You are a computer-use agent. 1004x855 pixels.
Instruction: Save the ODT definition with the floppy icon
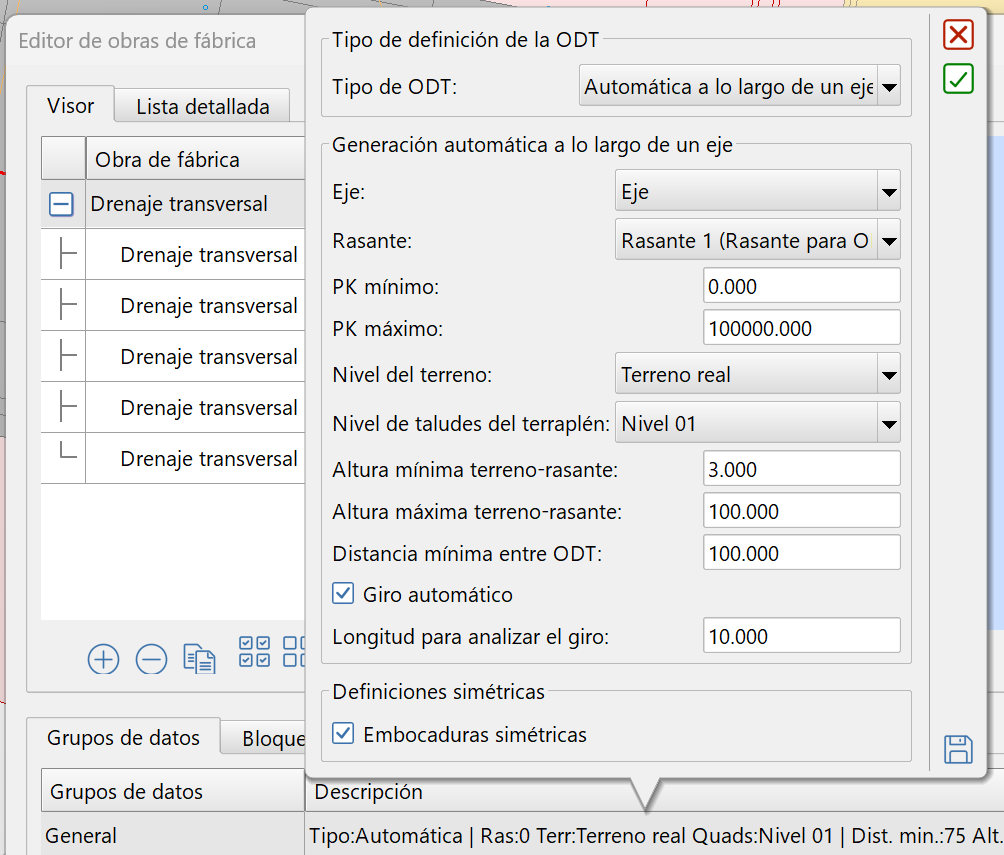pos(957,749)
